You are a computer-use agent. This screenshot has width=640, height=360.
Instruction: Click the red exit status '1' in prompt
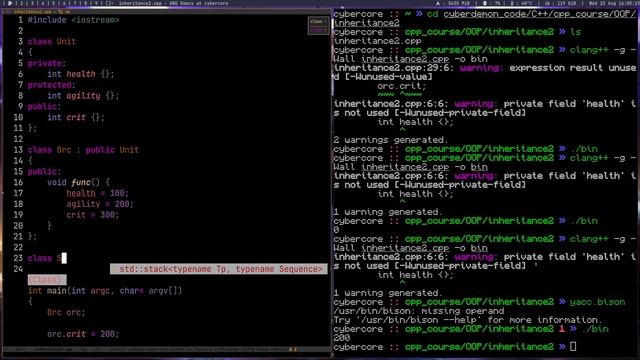coord(562,329)
